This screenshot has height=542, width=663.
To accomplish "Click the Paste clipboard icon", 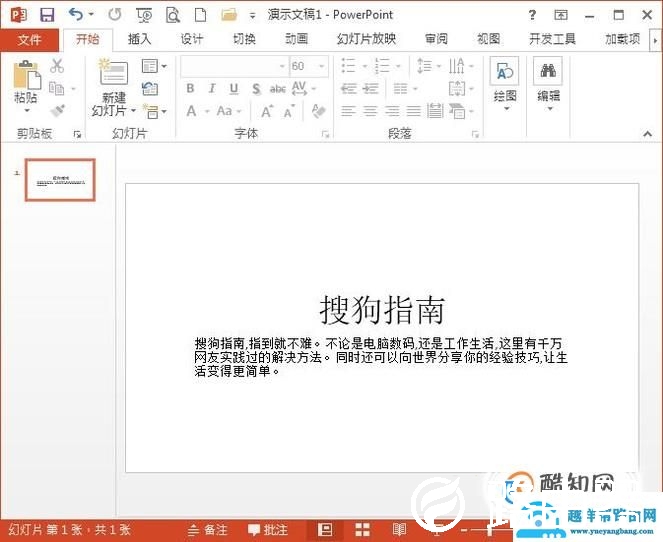I will pos(26,76).
